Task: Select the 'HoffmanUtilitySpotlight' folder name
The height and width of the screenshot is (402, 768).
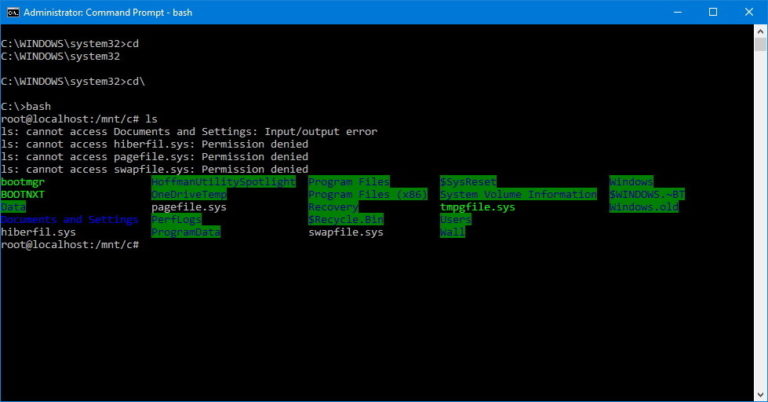Action: coord(223,182)
